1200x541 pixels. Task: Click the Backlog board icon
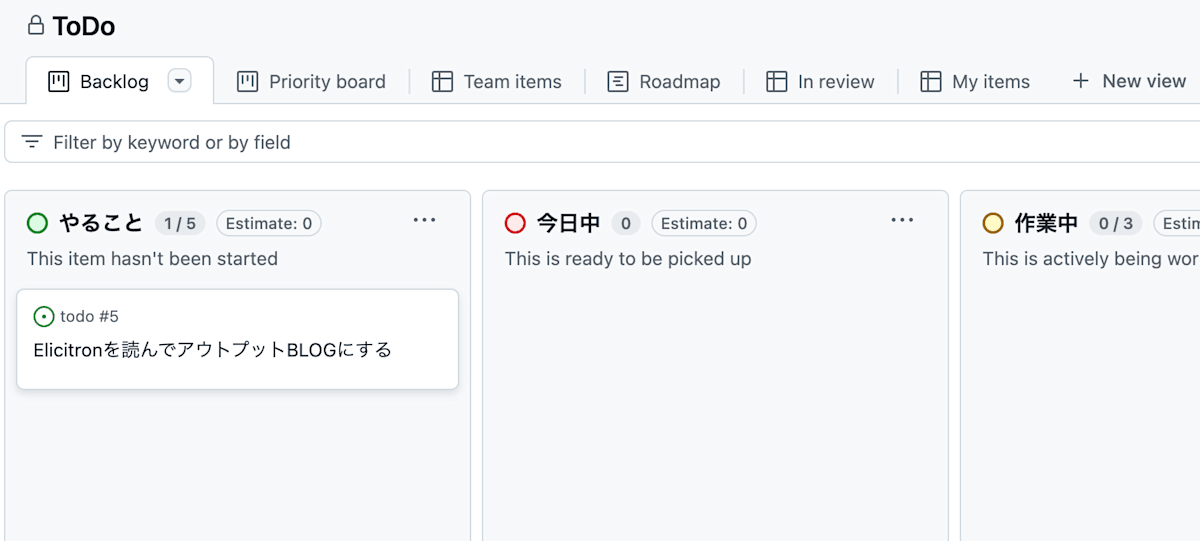(x=59, y=81)
